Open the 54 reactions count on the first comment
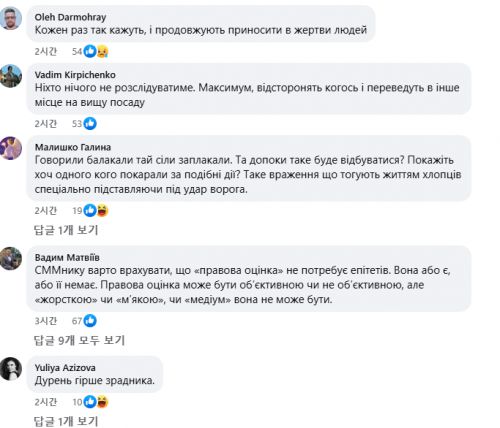Viewport: 500px width, 428px height. point(77,52)
